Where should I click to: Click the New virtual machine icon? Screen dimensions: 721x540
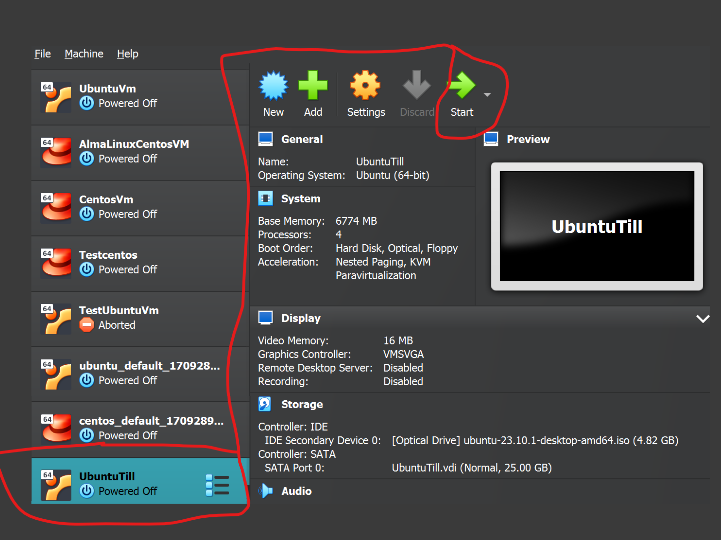pyautogui.click(x=273, y=86)
